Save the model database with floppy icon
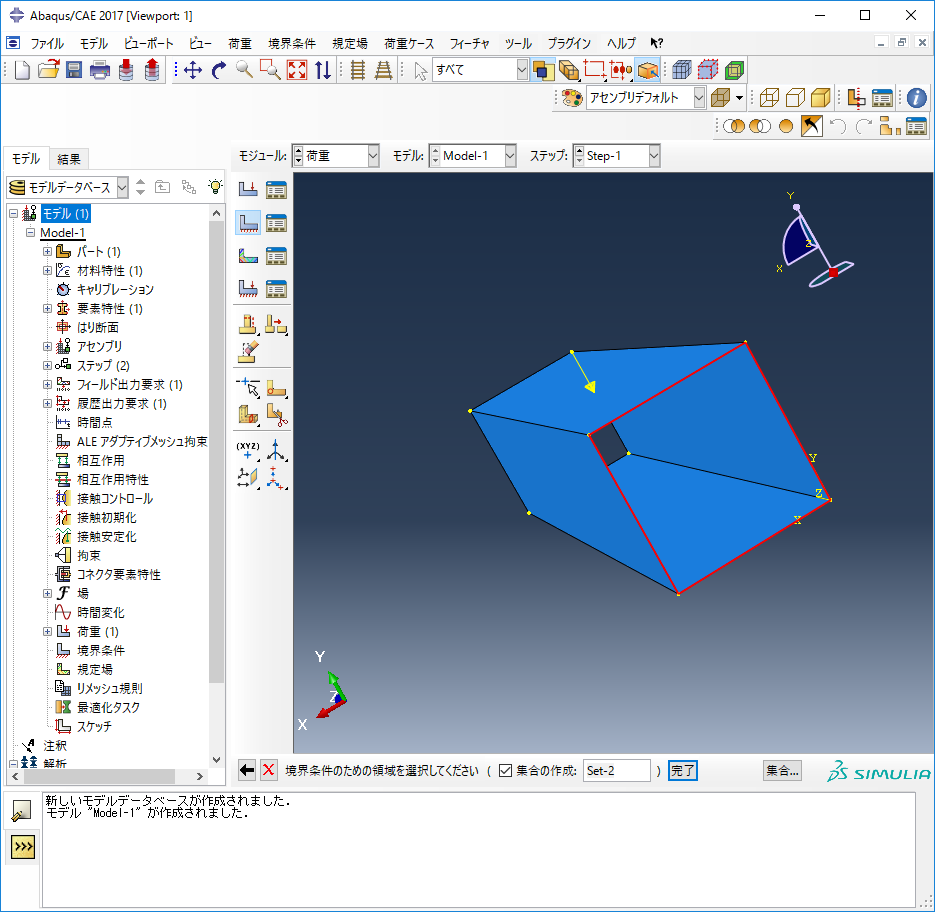935x912 pixels. (x=74, y=70)
